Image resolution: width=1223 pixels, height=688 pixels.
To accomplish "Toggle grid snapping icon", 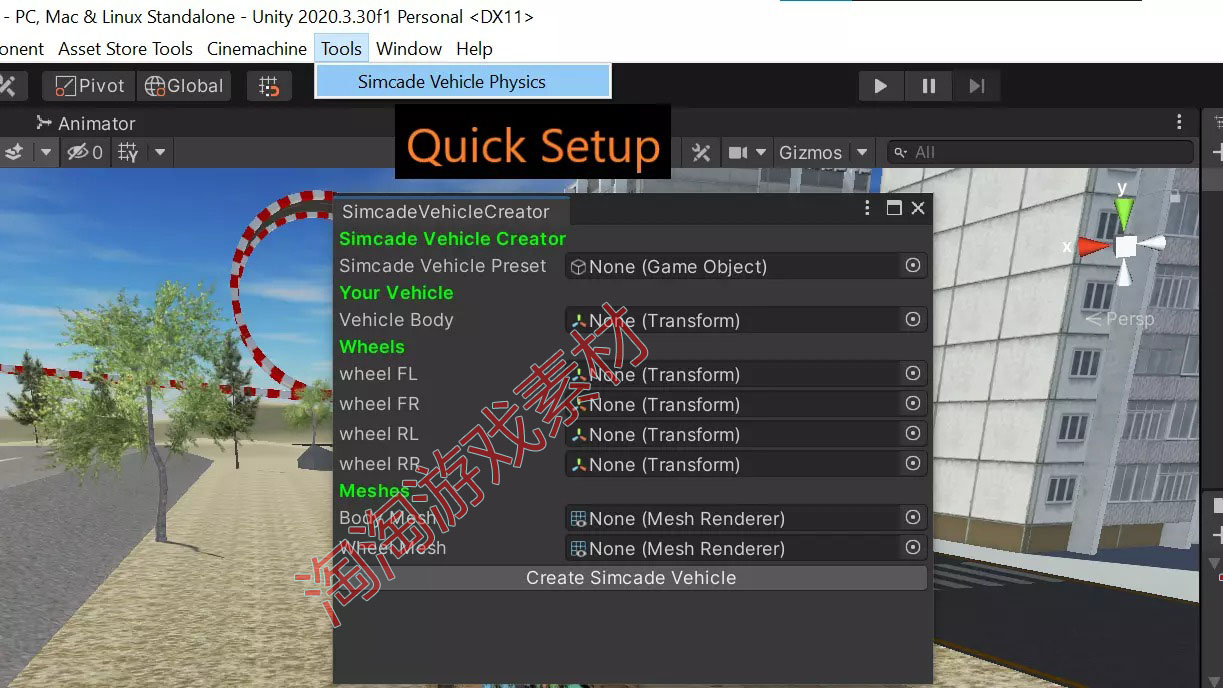I will (269, 86).
